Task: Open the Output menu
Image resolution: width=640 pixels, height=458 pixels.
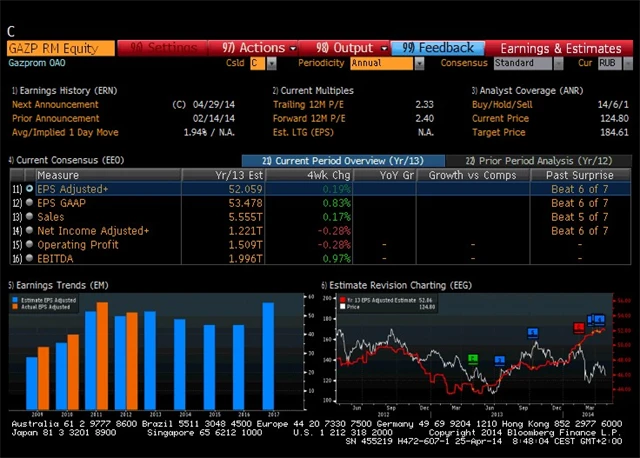Action: tap(351, 47)
